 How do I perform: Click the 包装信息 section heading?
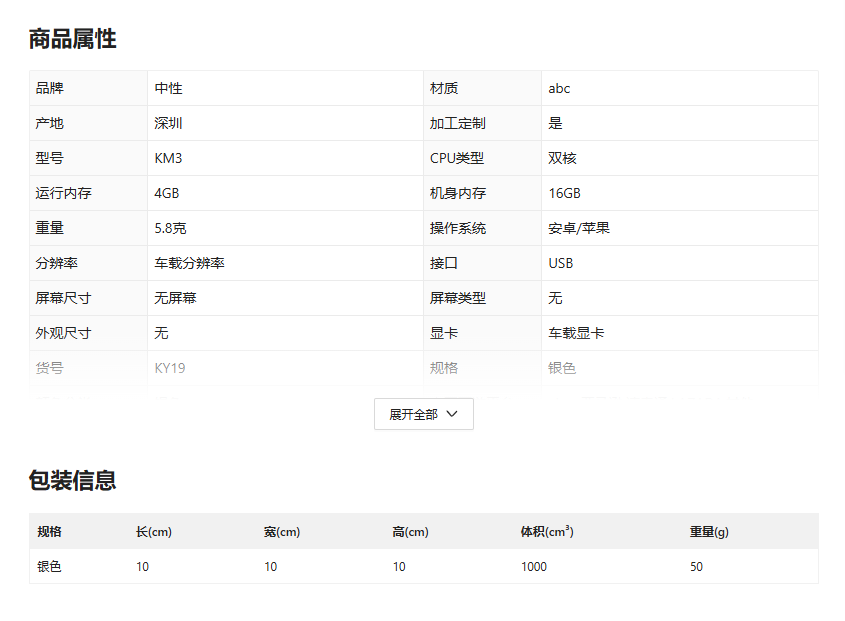72,480
